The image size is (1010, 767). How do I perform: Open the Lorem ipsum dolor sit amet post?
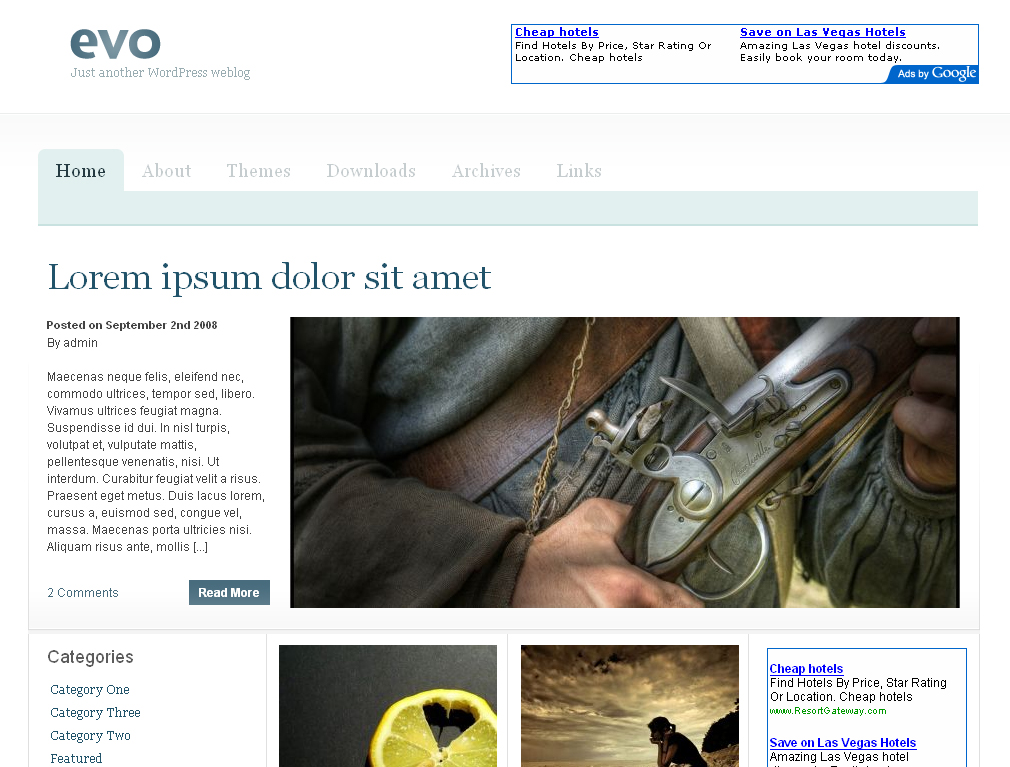pos(269,277)
